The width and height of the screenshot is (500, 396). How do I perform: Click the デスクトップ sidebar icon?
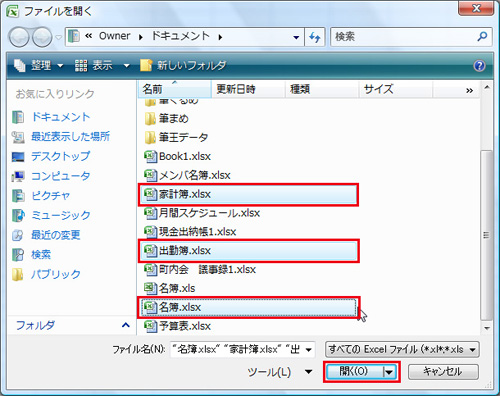pyautogui.click(x=18, y=156)
